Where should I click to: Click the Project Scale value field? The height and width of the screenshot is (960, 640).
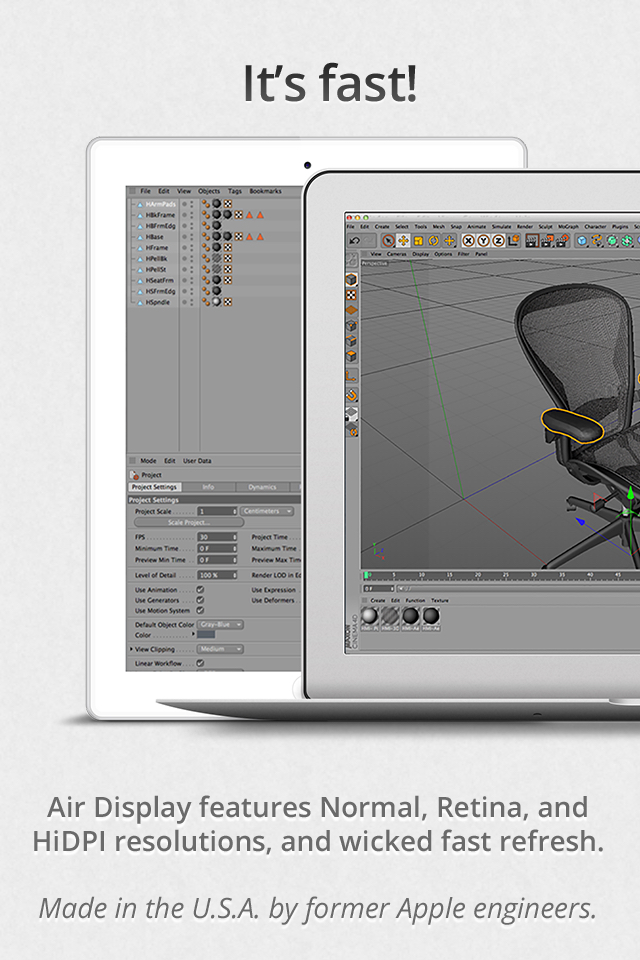click(217, 511)
